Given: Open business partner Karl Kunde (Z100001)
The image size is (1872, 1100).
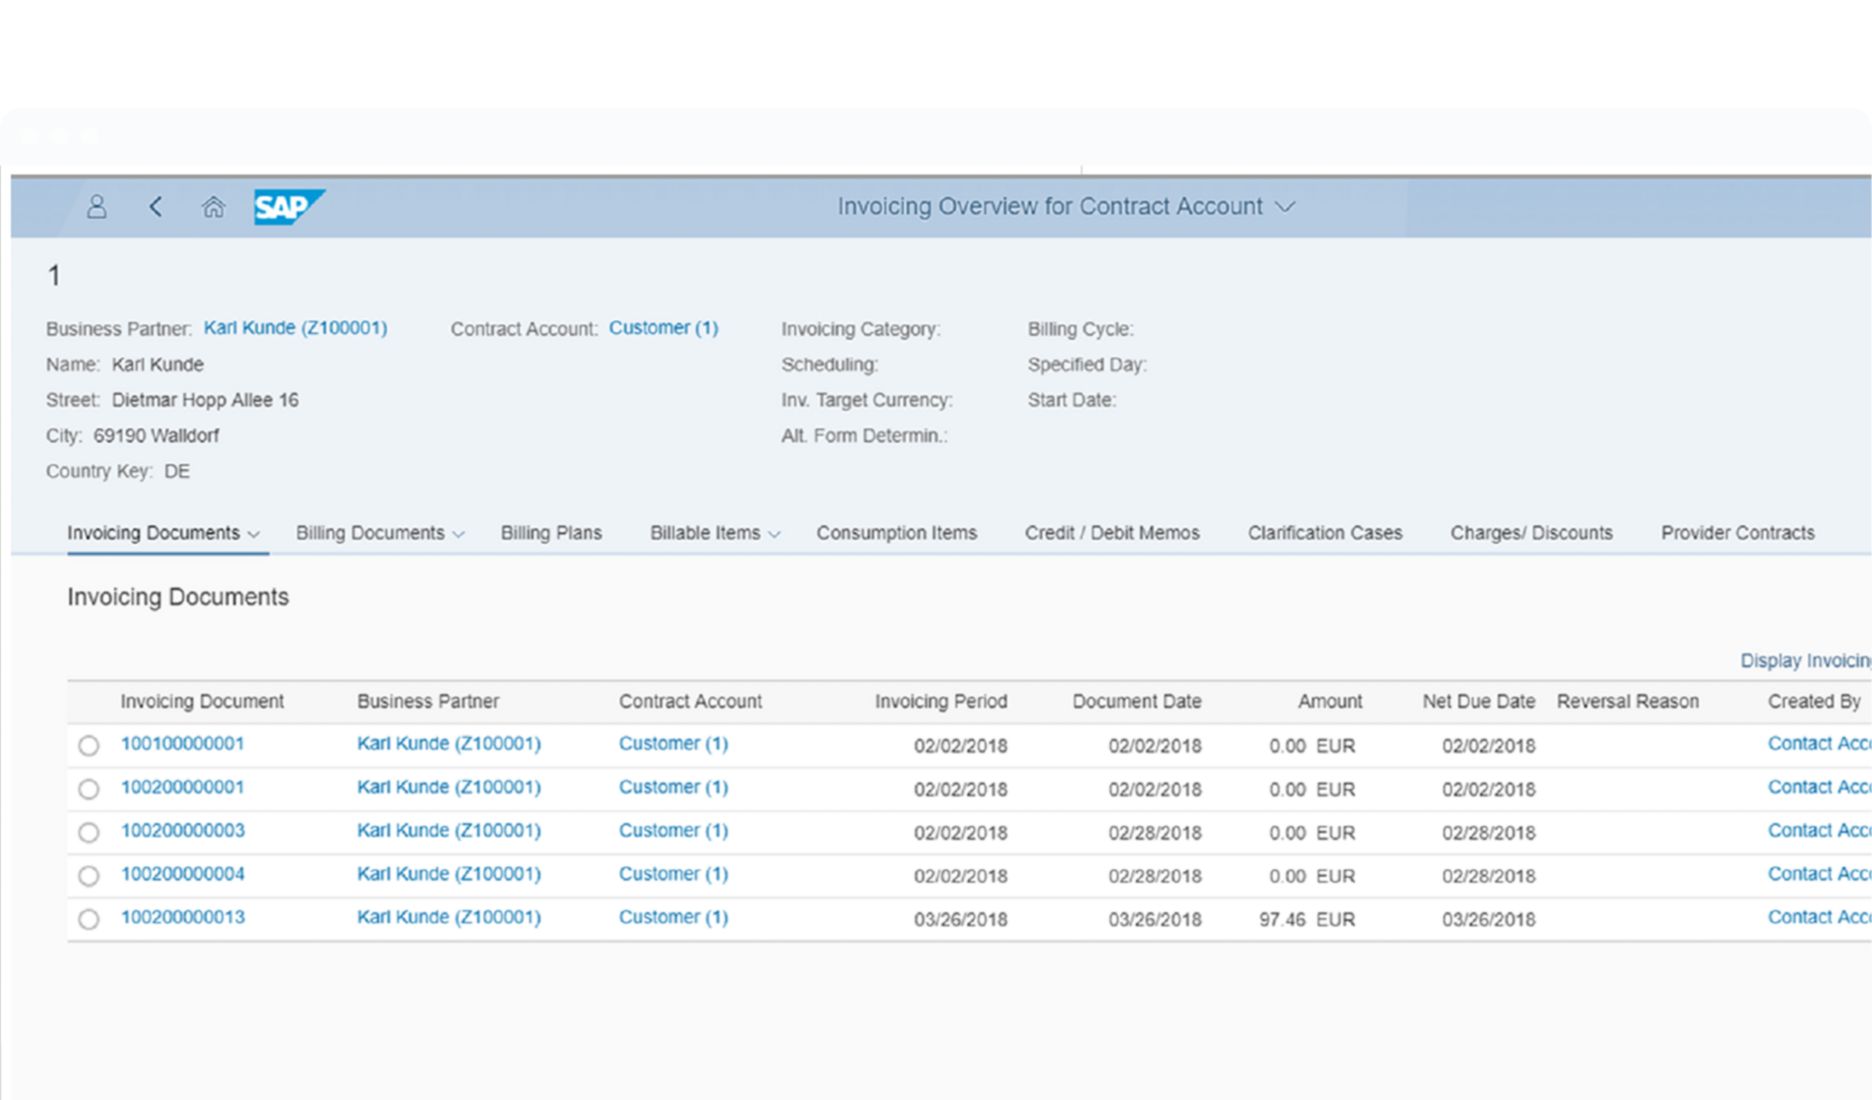Looking at the screenshot, I should (296, 327).
